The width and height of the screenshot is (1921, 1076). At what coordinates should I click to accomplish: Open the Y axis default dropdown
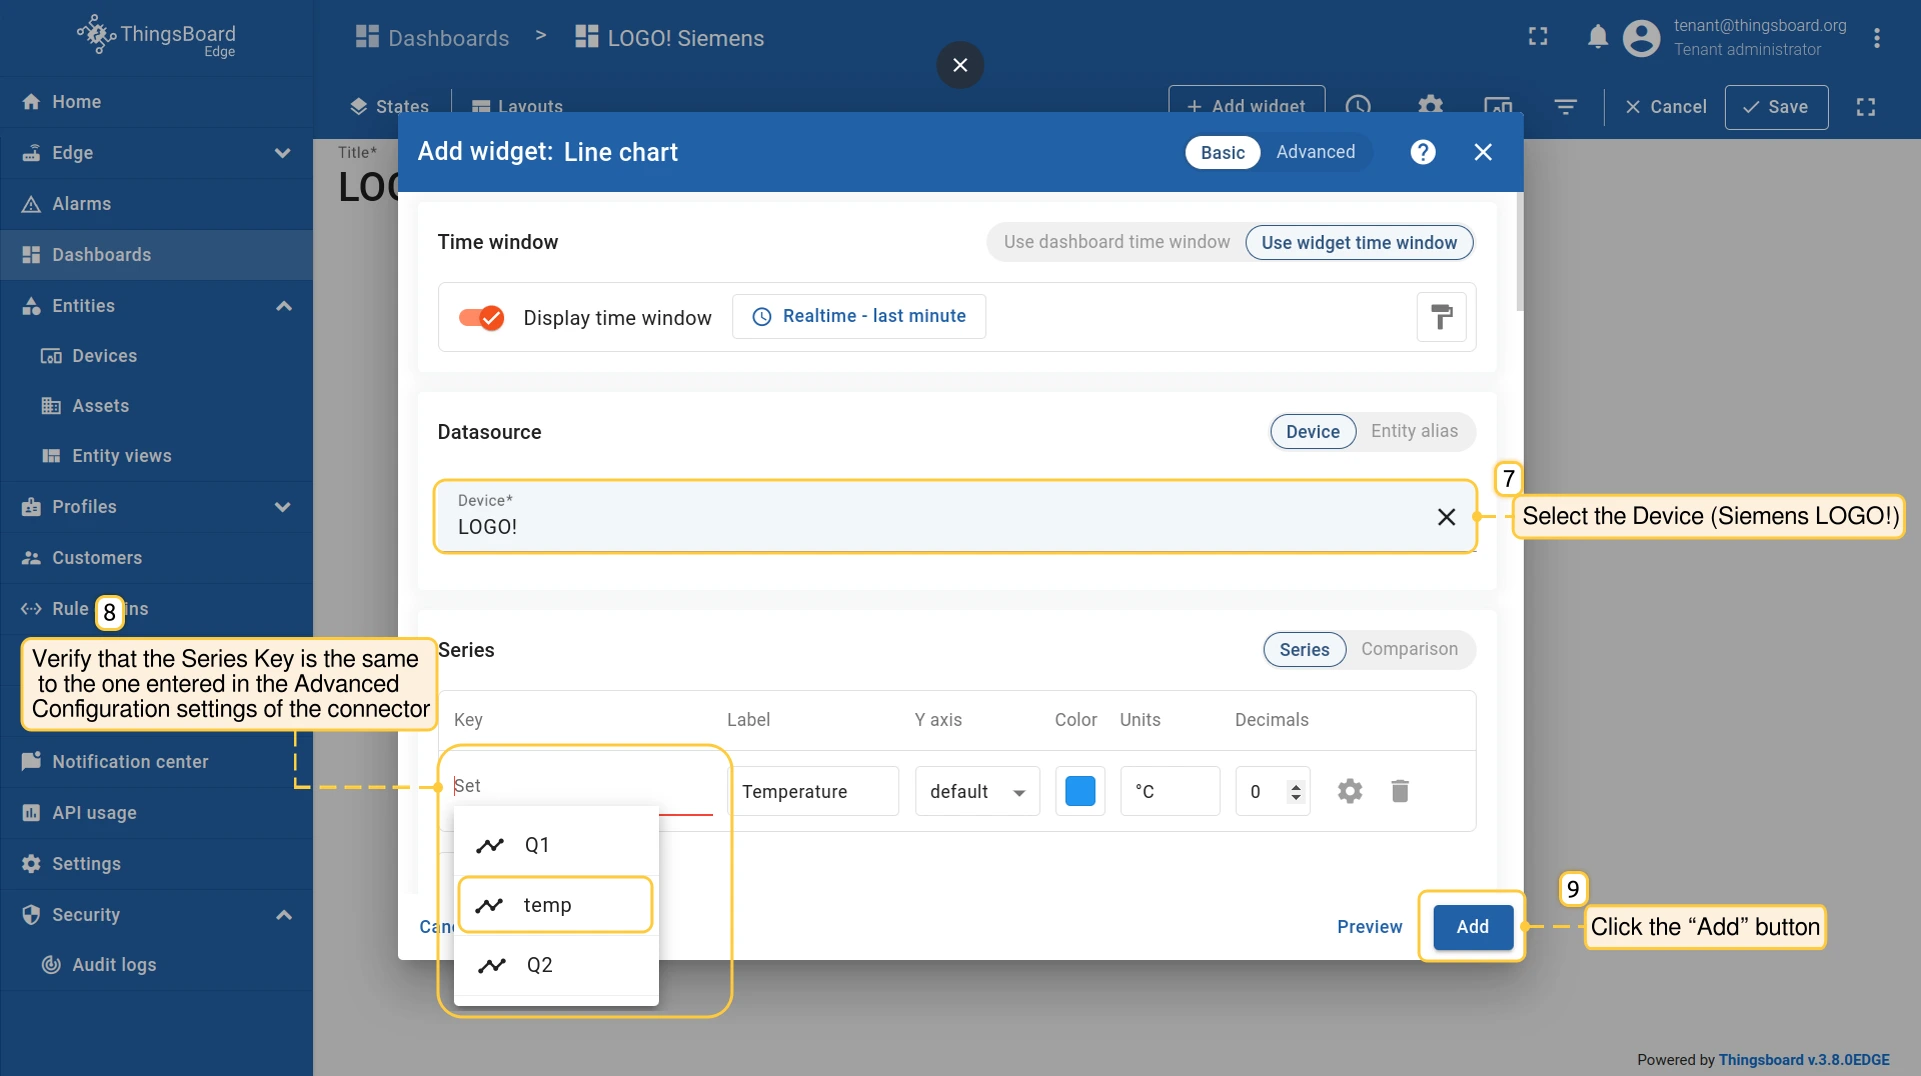(977, 792)
